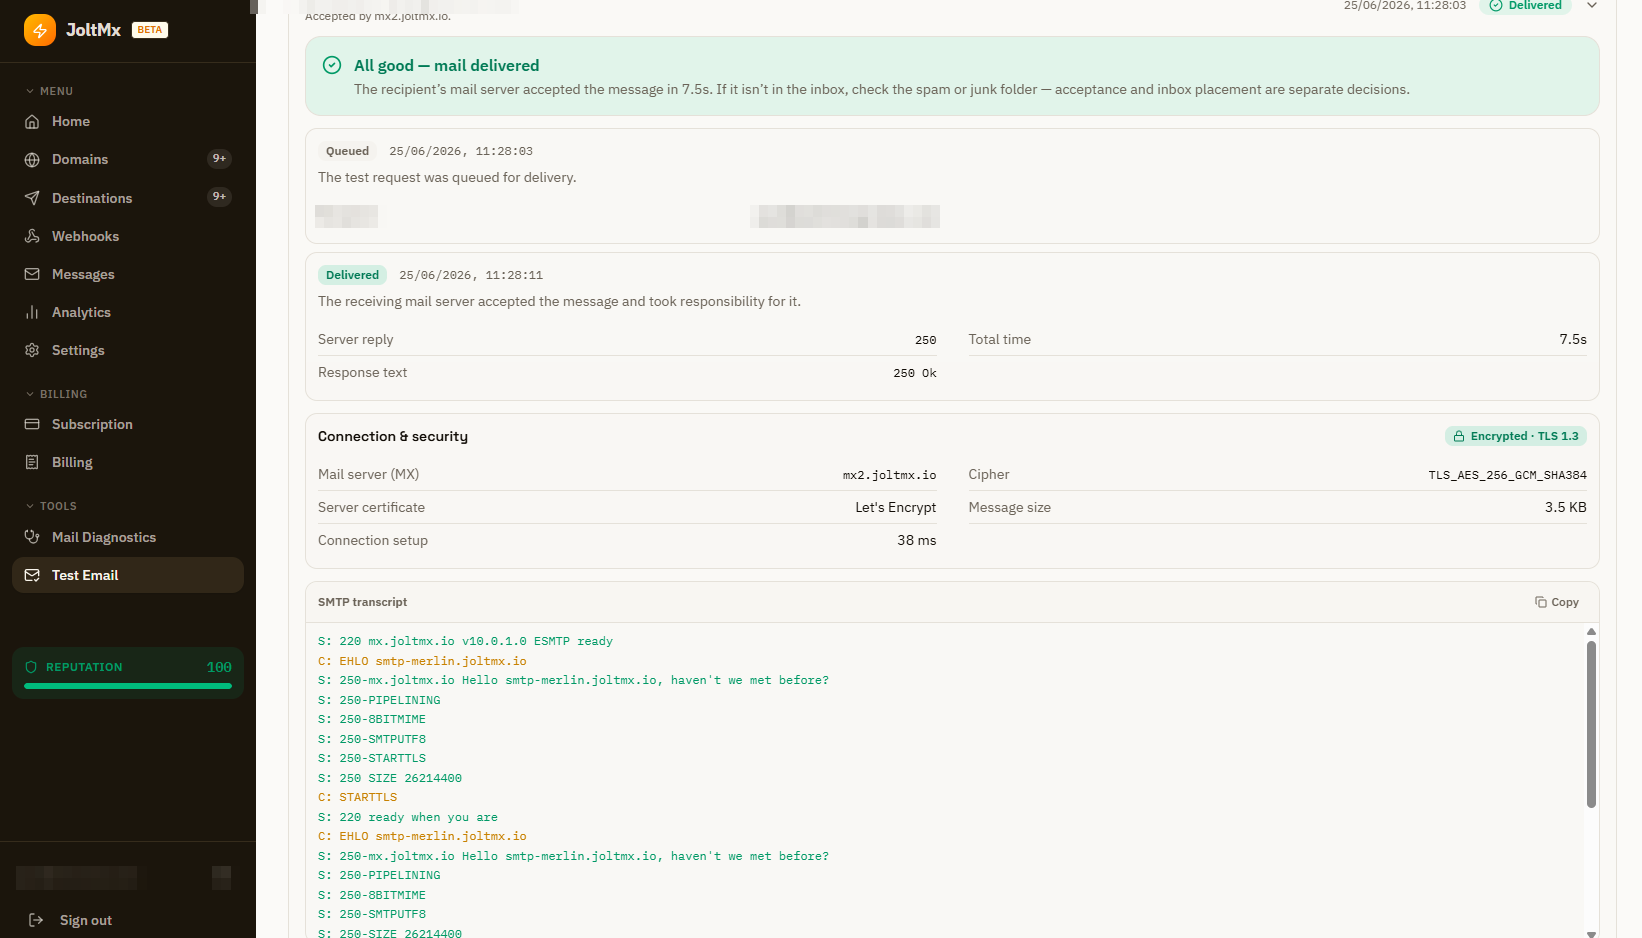Image resolution: width=1642 pixels, height=938 pixels.
Task: Click the Encrypted · TLS 1.3 badge
Action: [1516, 436]
